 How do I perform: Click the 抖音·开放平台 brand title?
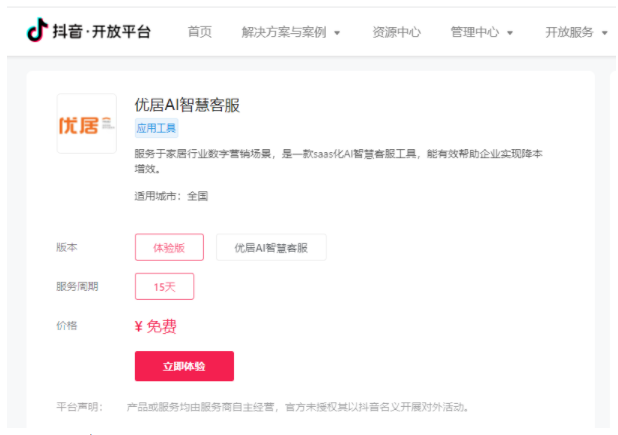click(102, 32)
